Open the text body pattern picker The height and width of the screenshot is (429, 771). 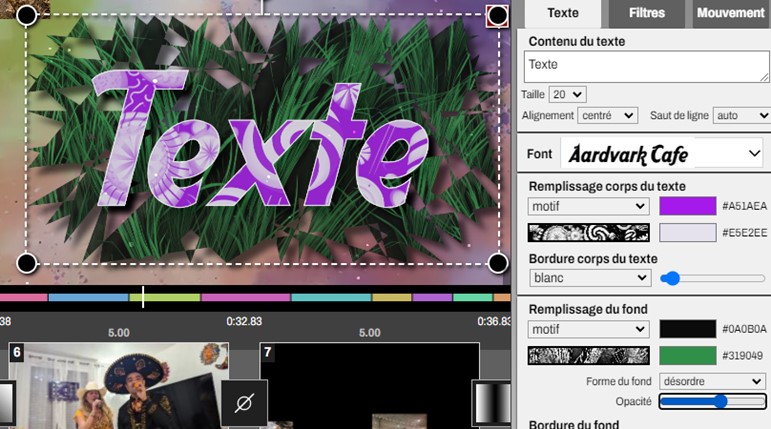point(588,233)
